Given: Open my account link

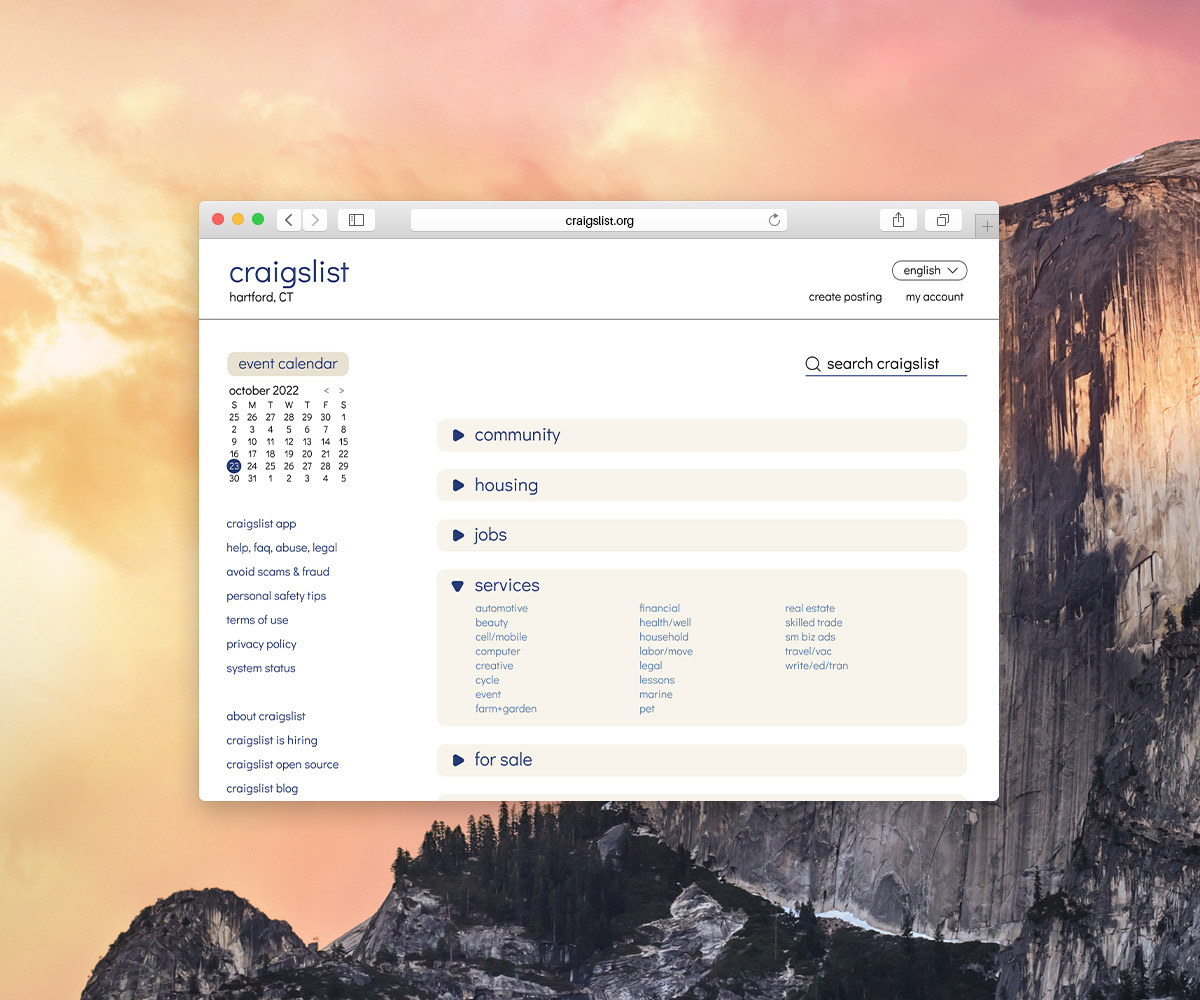Looking at the screenshot, I should click(x=935, y=297).
